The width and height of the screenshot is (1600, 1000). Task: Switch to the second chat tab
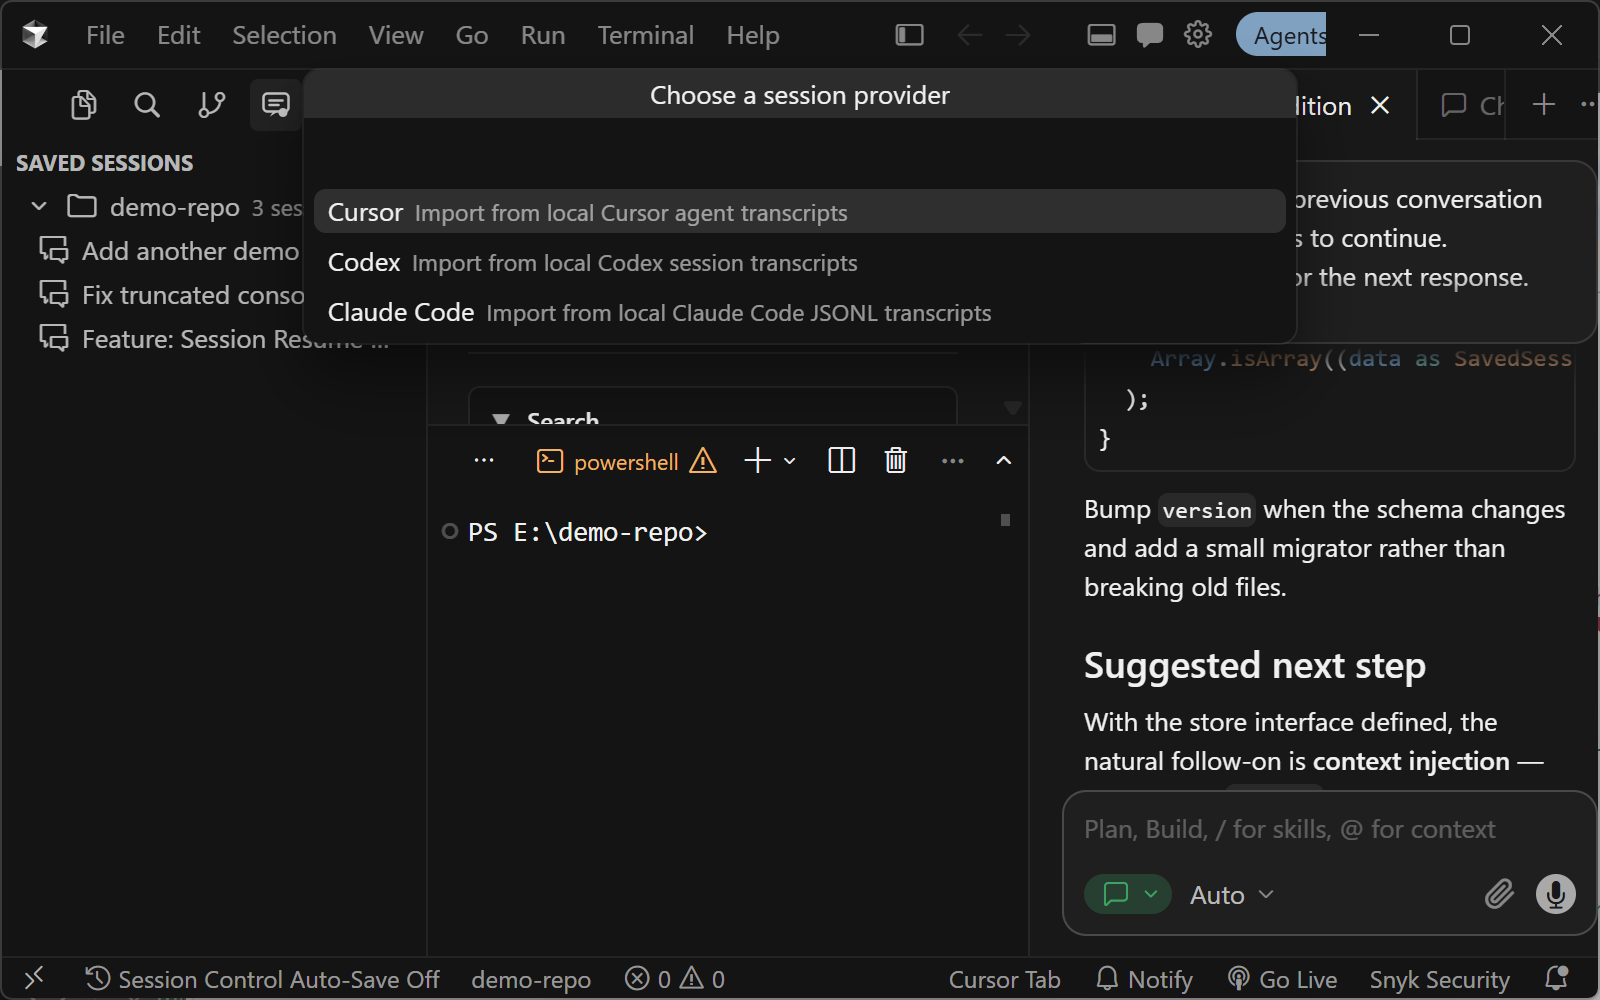click(x=1470, y=105)
